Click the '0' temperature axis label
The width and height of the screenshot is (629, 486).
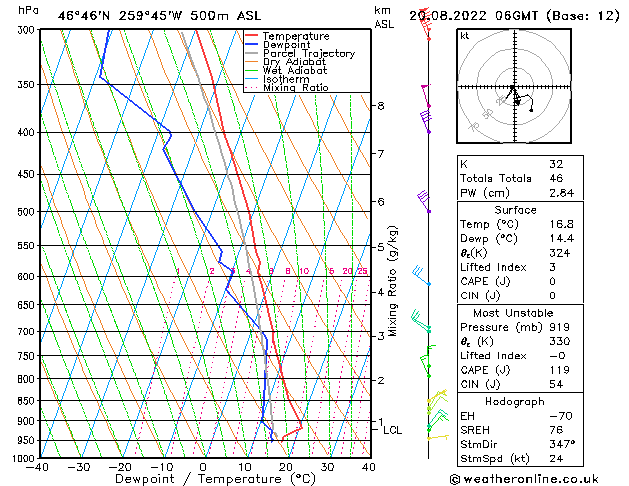(x=203, y=467)
